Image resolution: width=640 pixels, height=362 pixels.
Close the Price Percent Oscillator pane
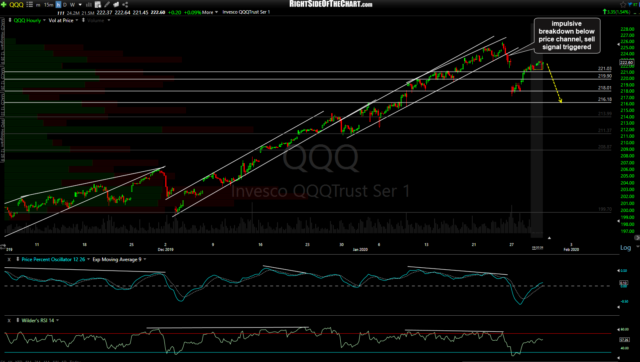[x=9, y=260]
